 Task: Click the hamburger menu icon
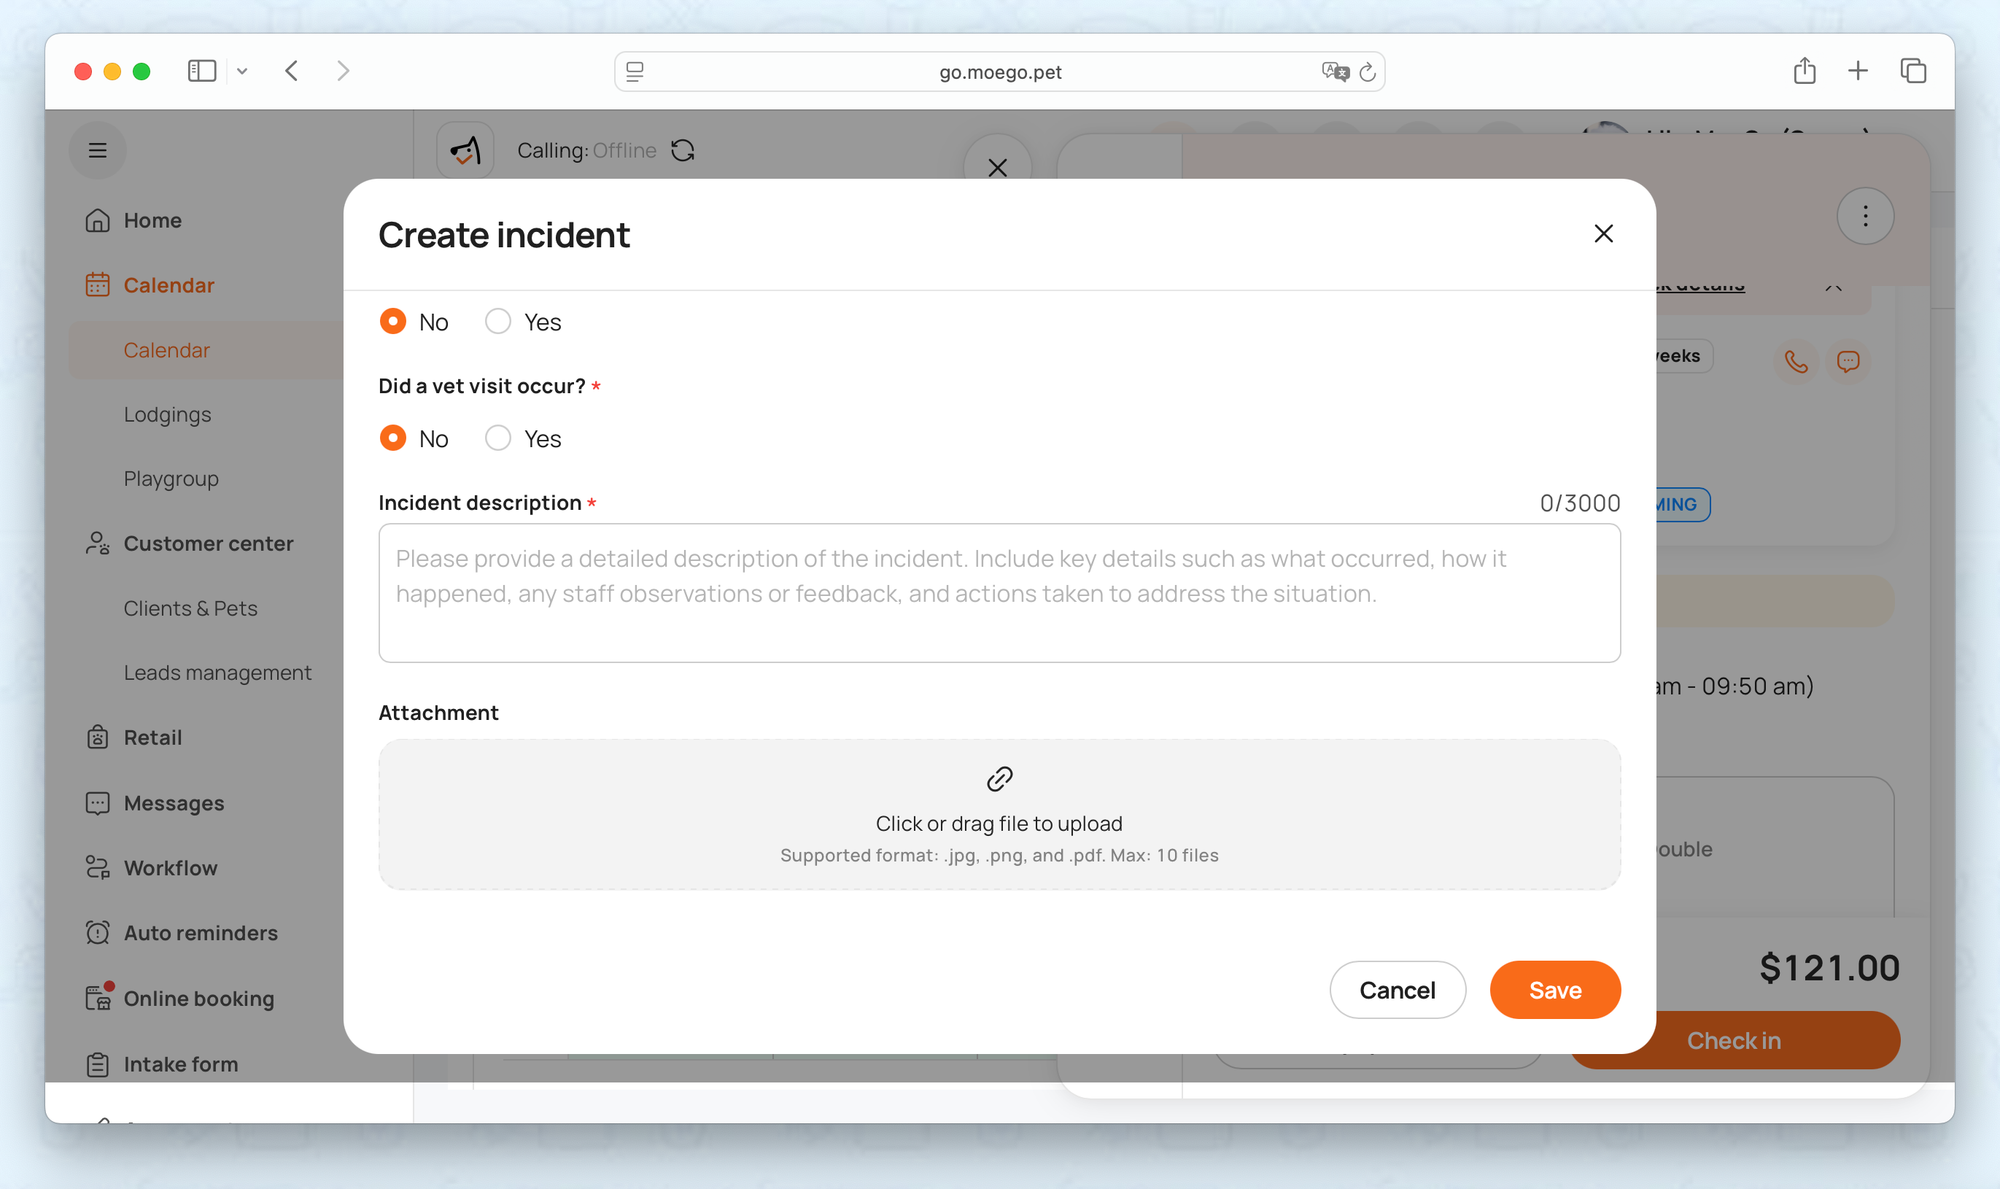coord(97,150)
